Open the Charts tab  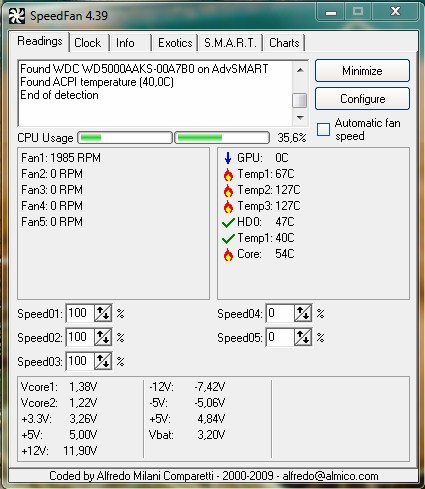pyautogui.click(x=284, y=43)
